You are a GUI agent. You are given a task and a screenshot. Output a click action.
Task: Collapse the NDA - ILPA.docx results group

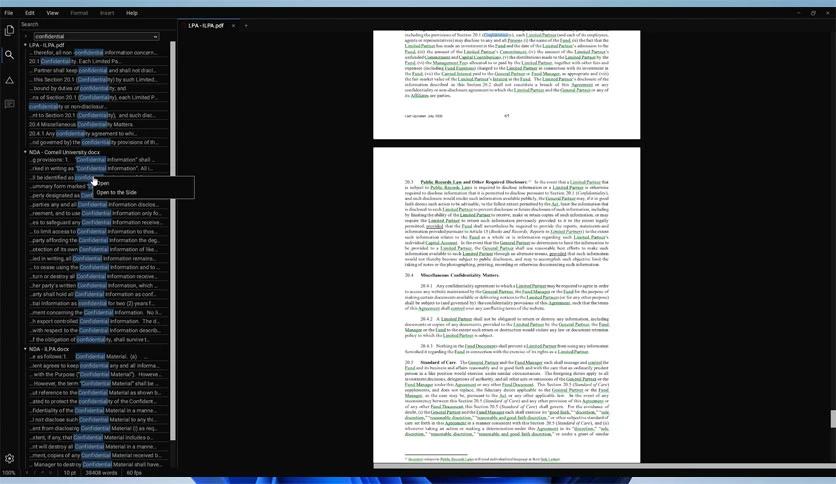tap(25, 349)
